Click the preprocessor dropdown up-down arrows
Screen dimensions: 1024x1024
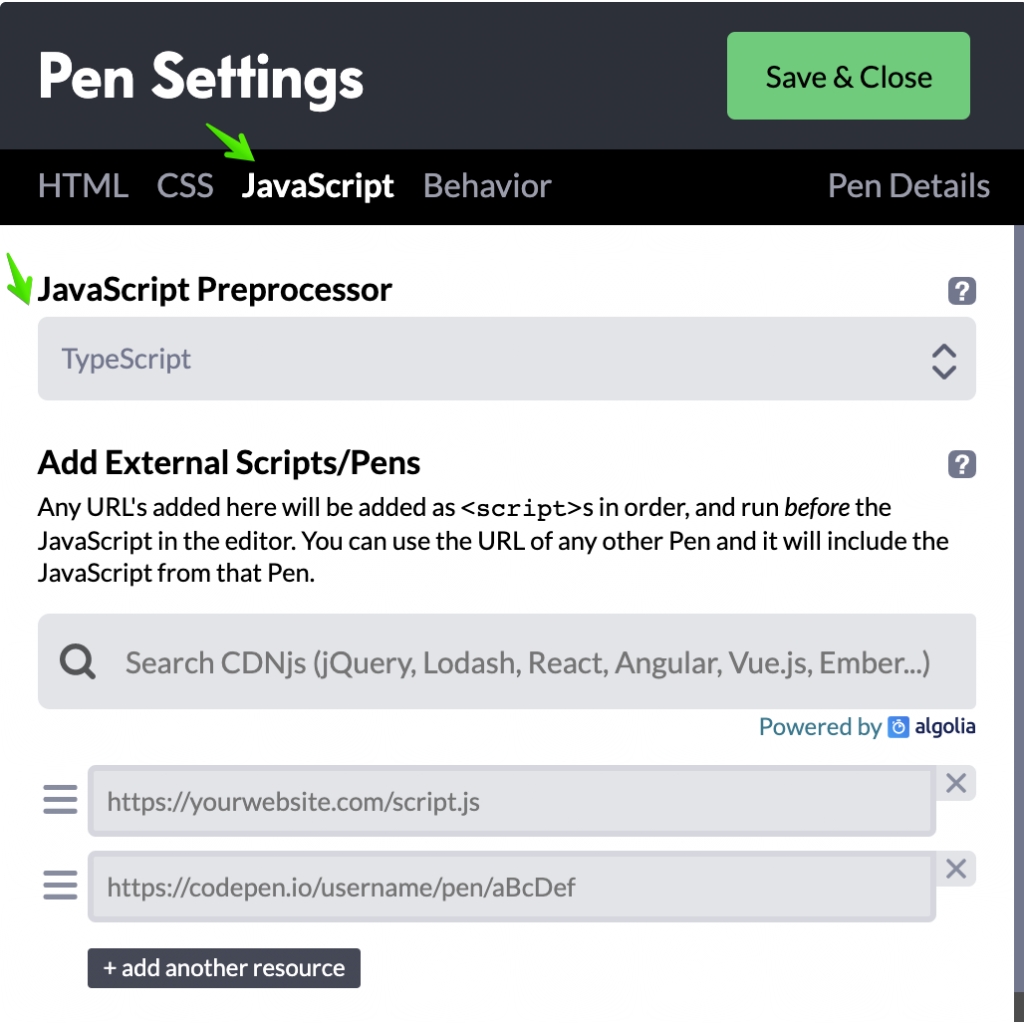click(943, 360)
